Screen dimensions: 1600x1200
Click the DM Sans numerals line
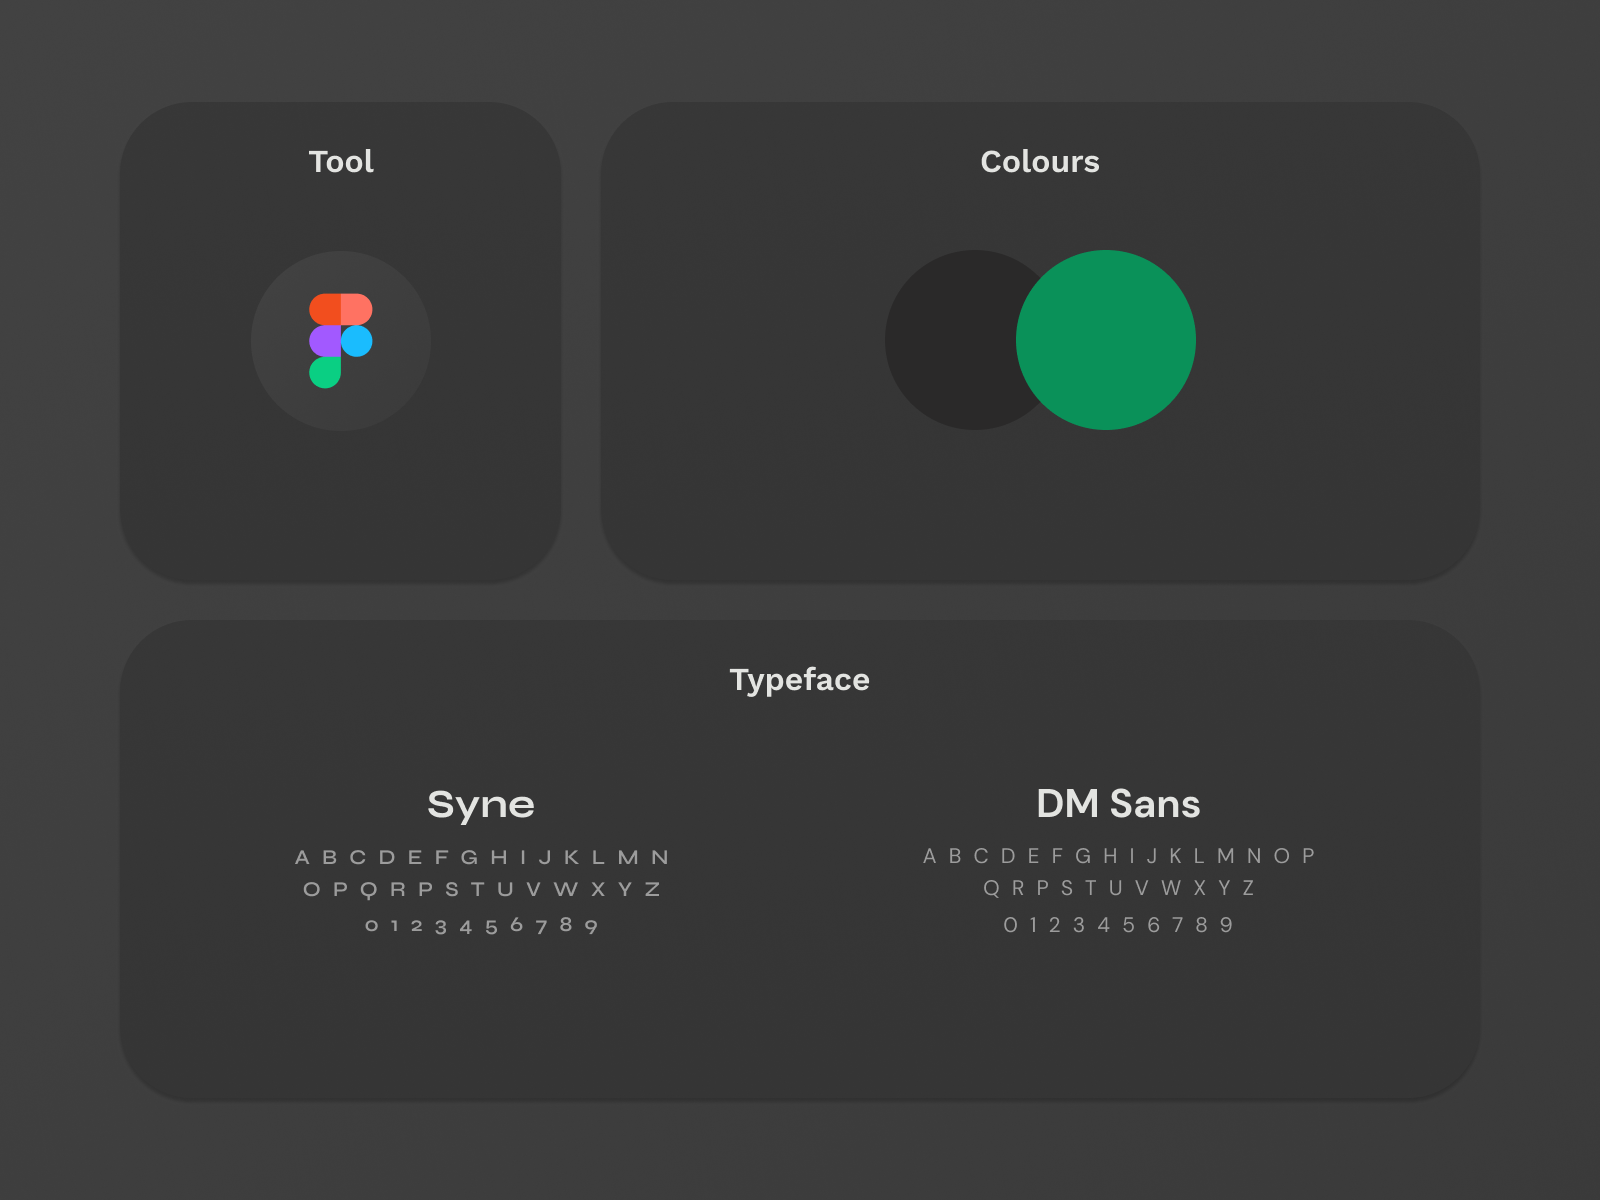(x=1120, y=924)
